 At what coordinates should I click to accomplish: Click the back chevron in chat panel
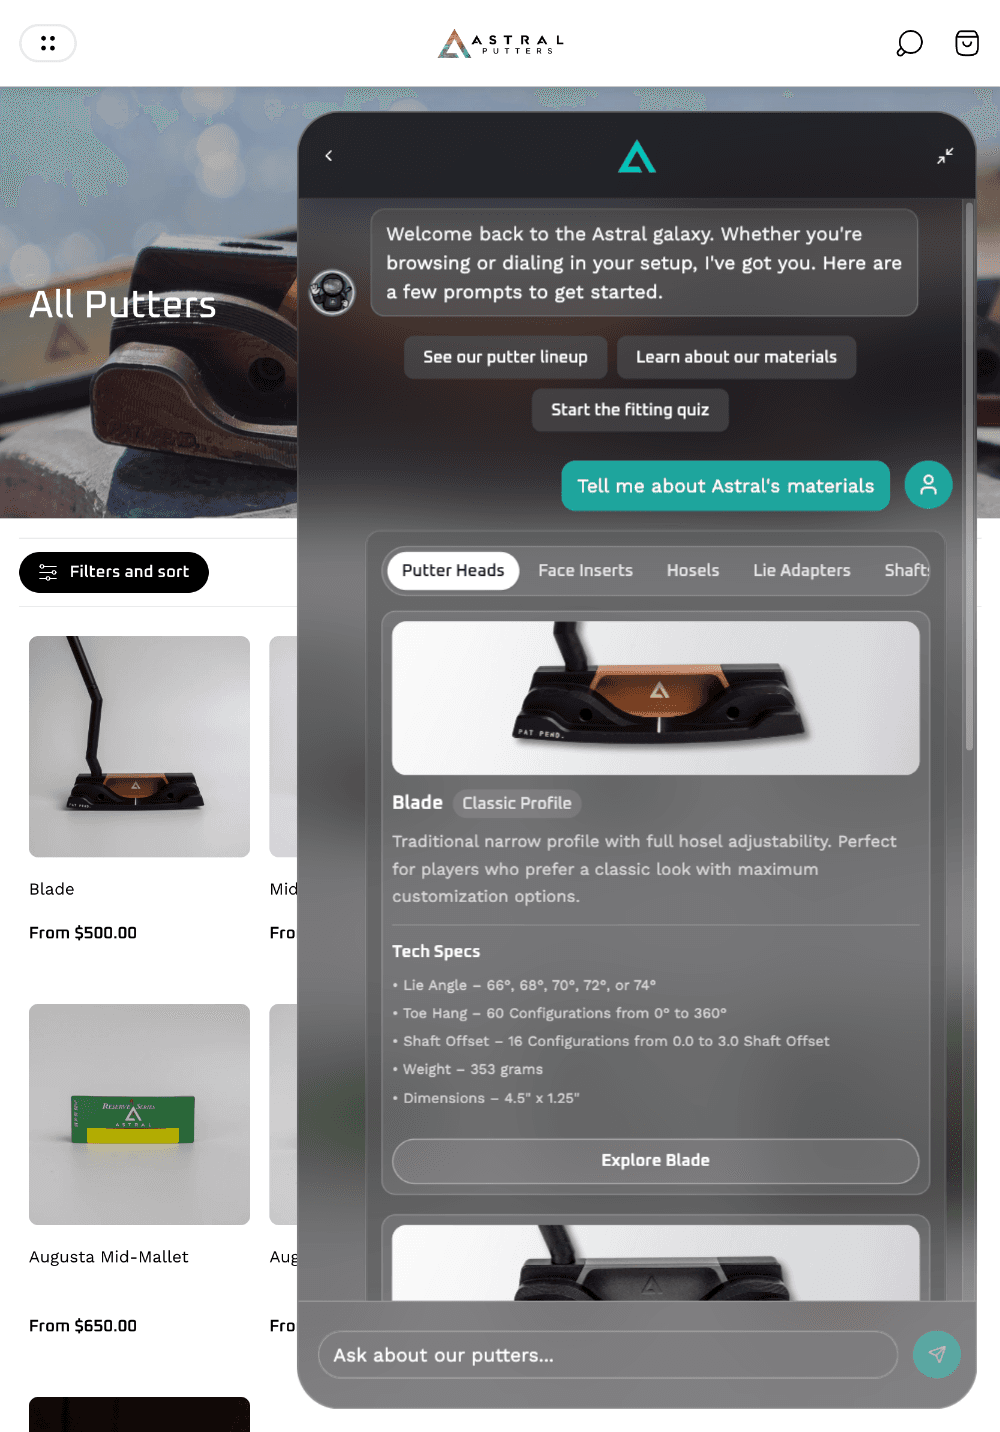pyautogui.click(x=329, y=156)
